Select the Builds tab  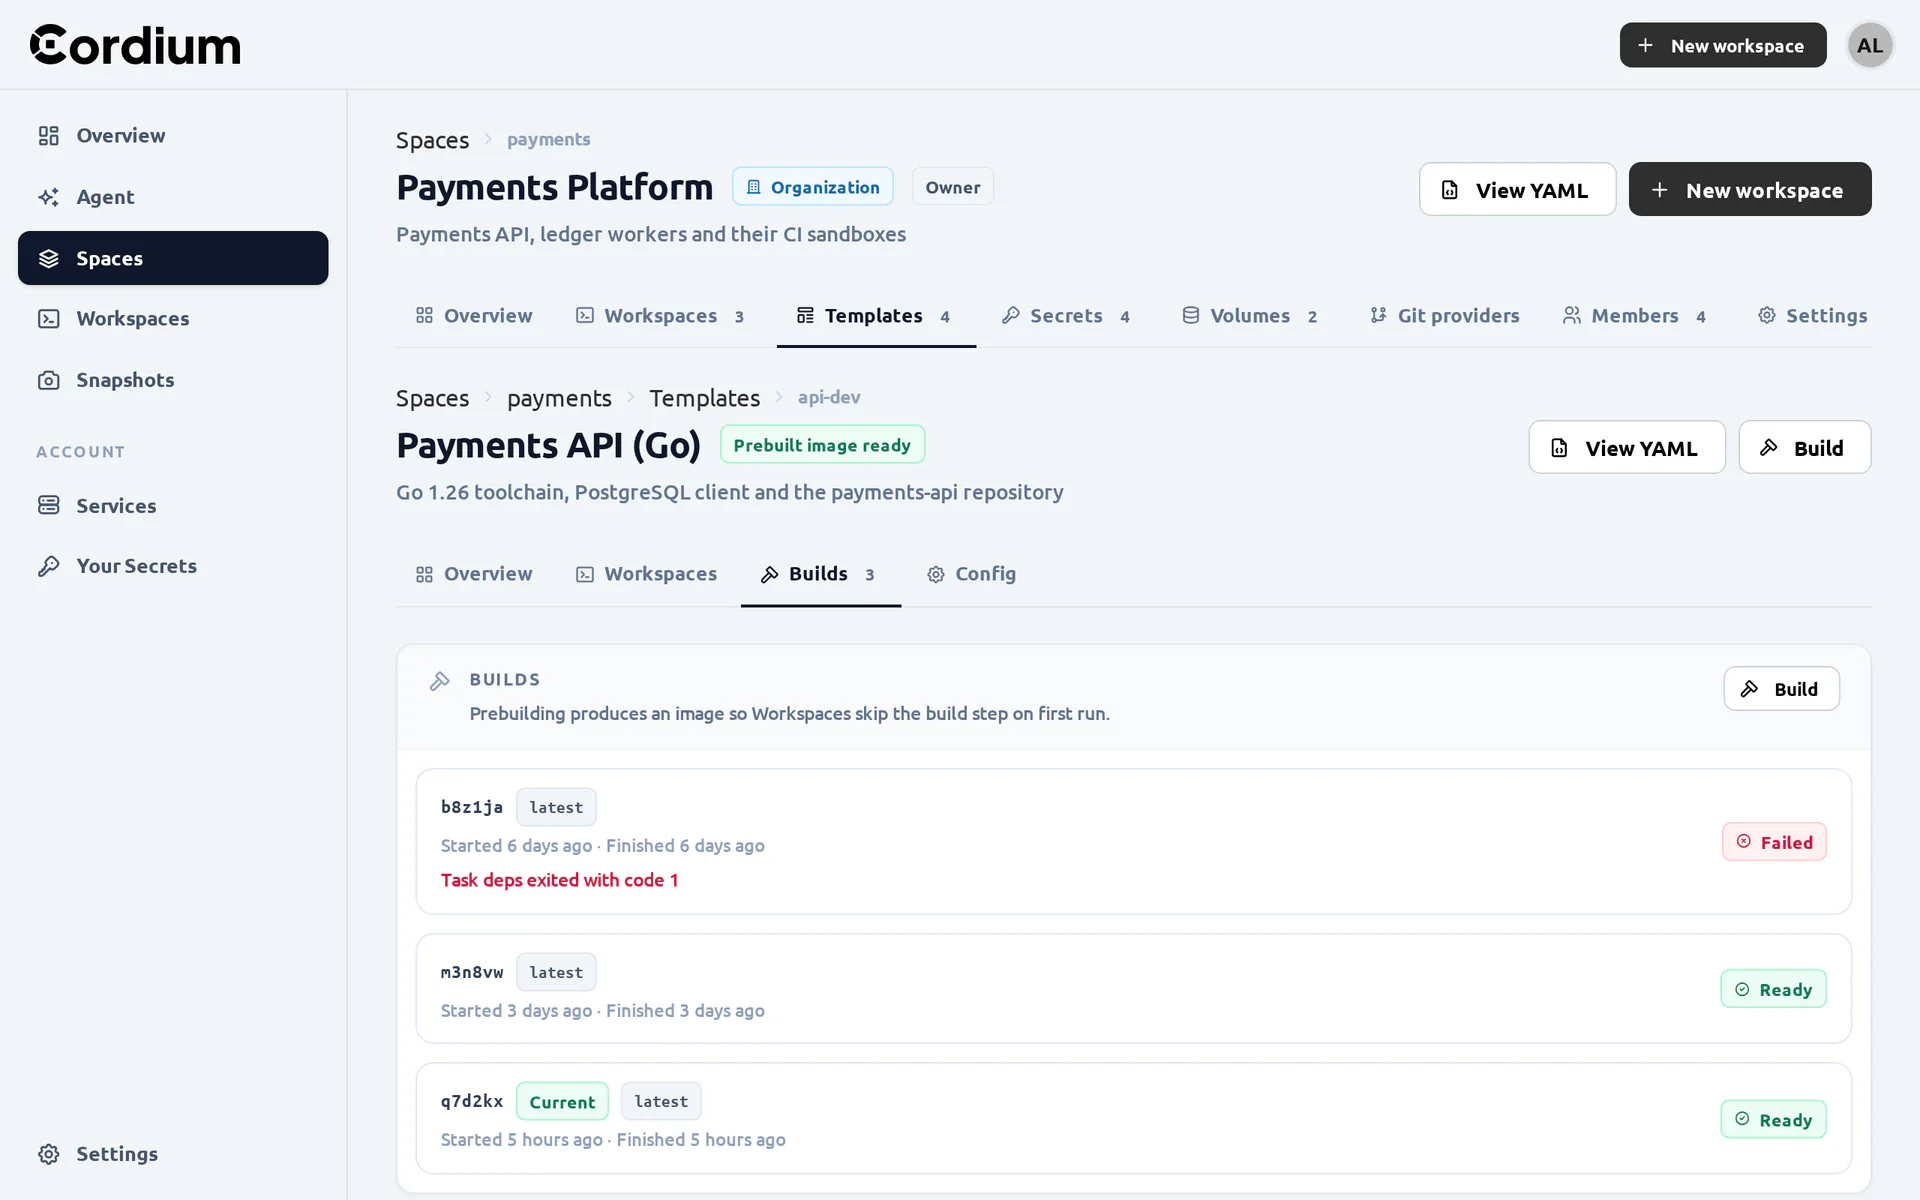(x=820, y=574)
